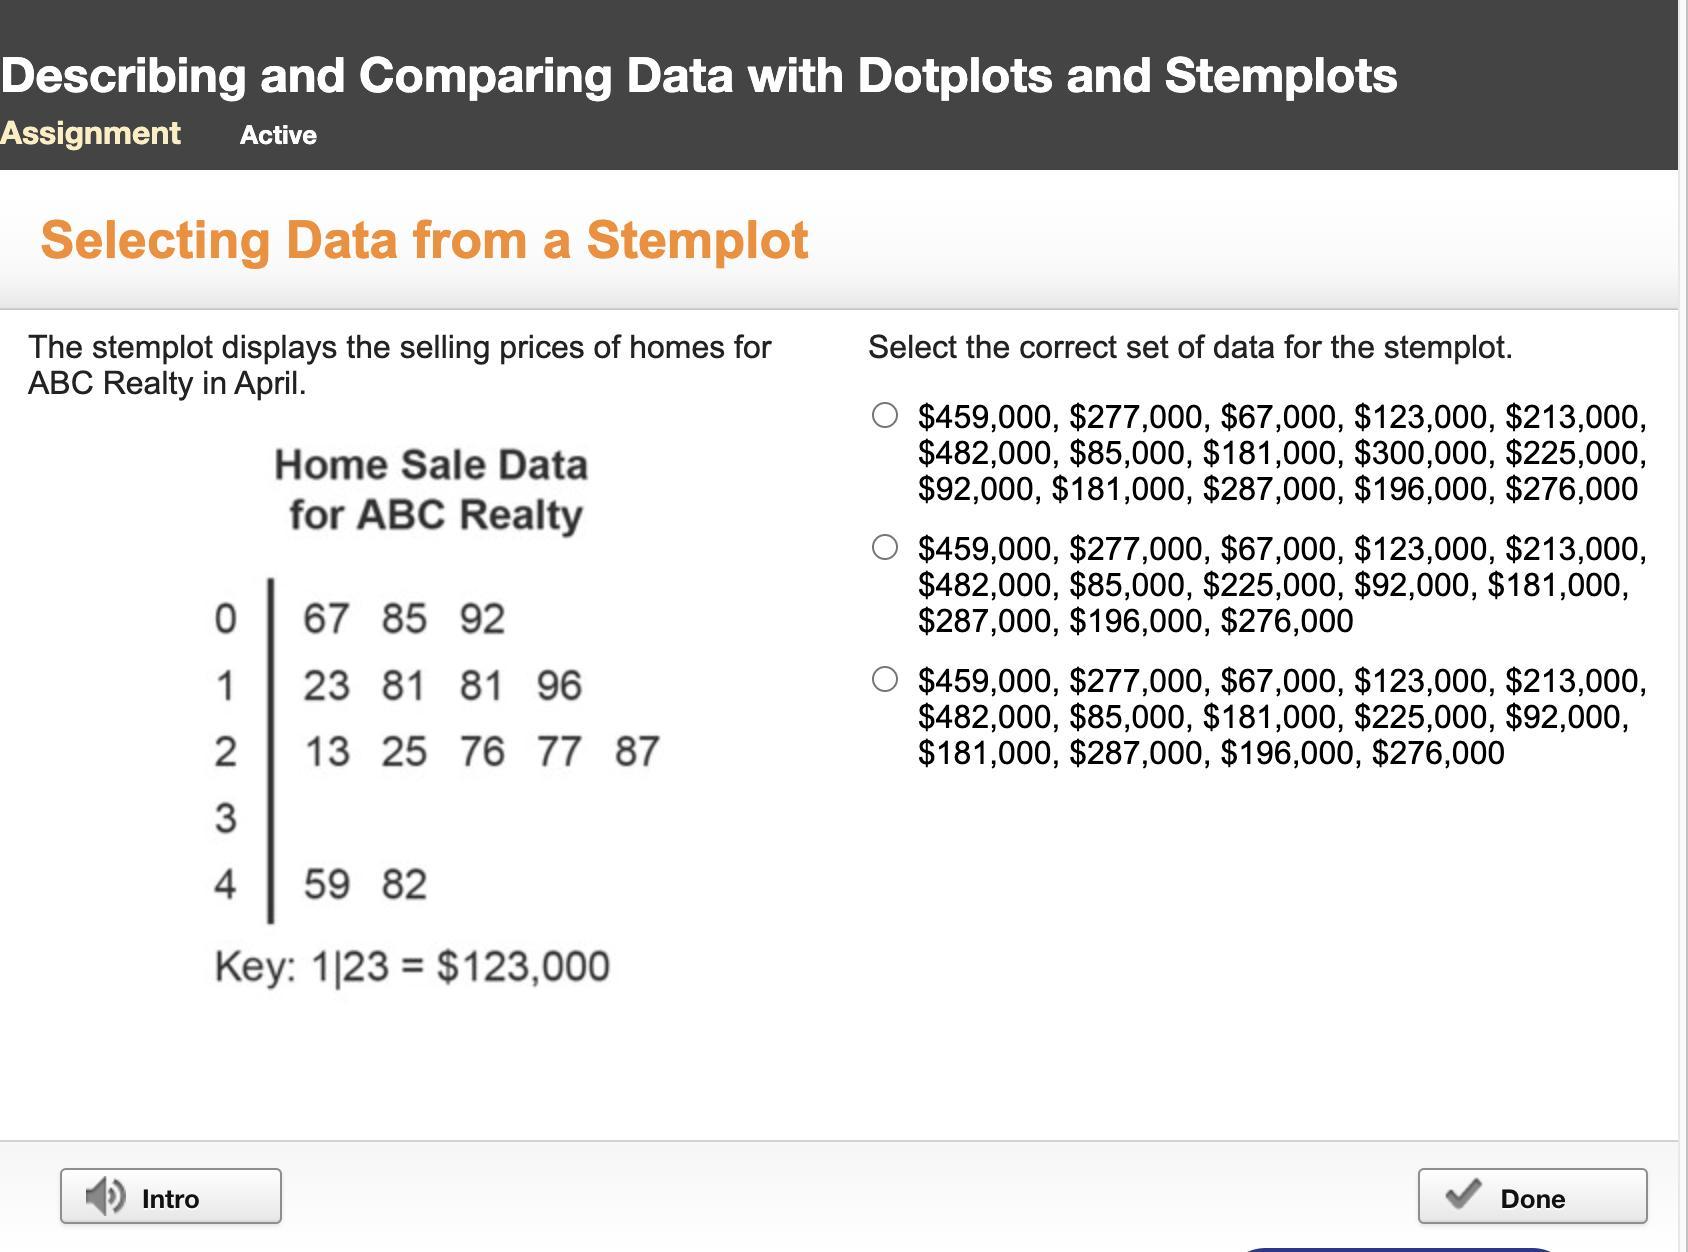This screenshot has width=1688, height=1252.
Task: Click the empty stem row 3
Action: (226, 818)
